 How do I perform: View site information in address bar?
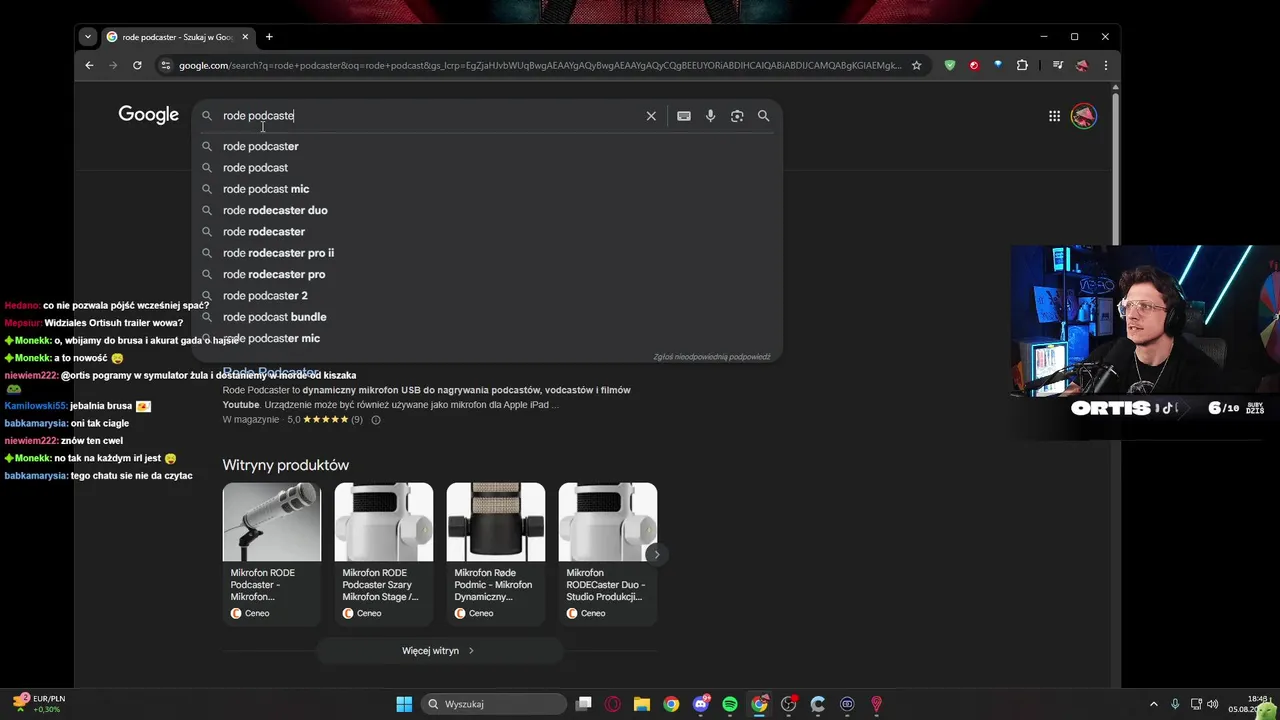[x=165, y=65]
